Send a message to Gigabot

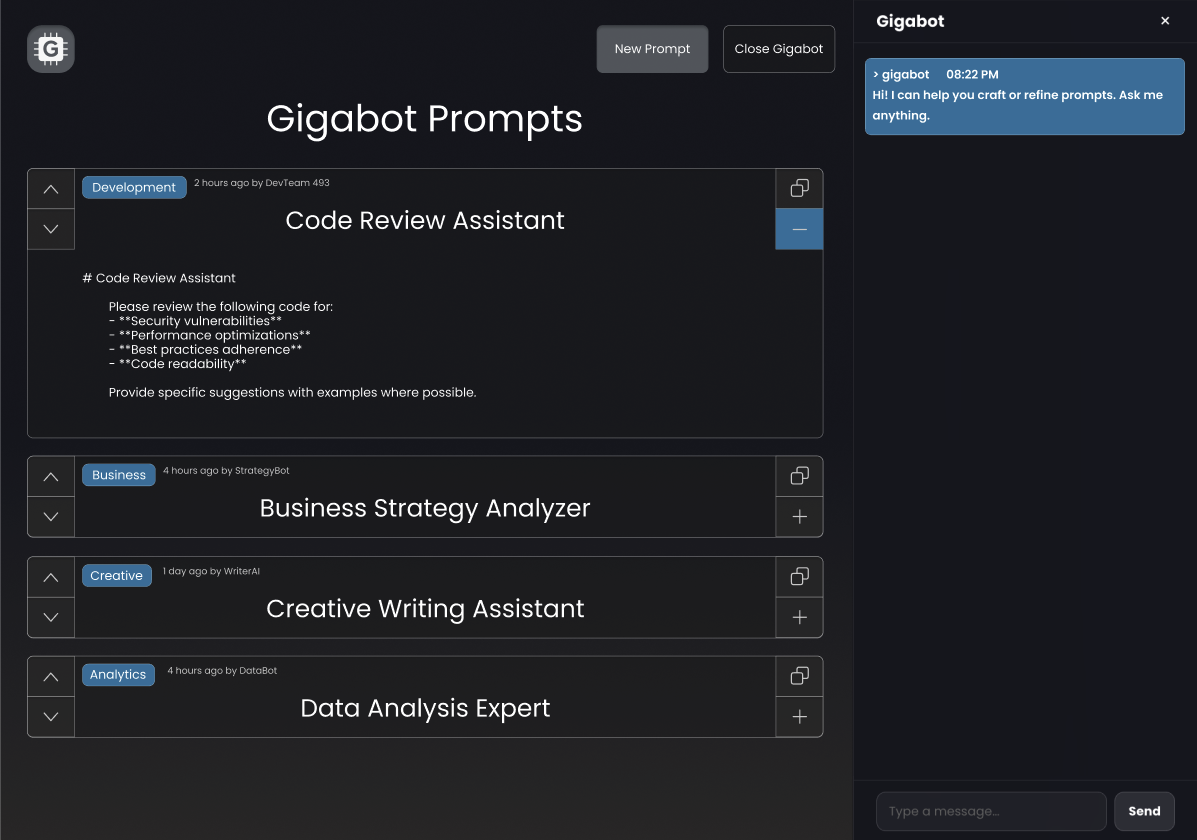(x=1144, y=810)
